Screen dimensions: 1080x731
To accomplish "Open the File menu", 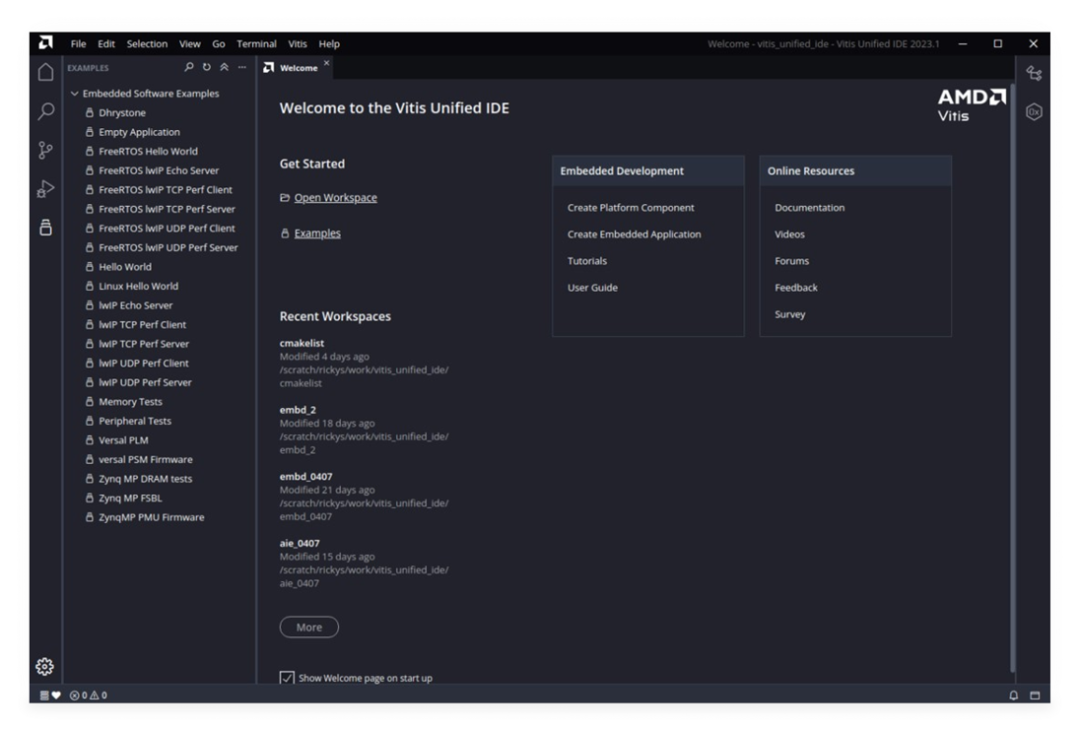I will coord(79,43).
